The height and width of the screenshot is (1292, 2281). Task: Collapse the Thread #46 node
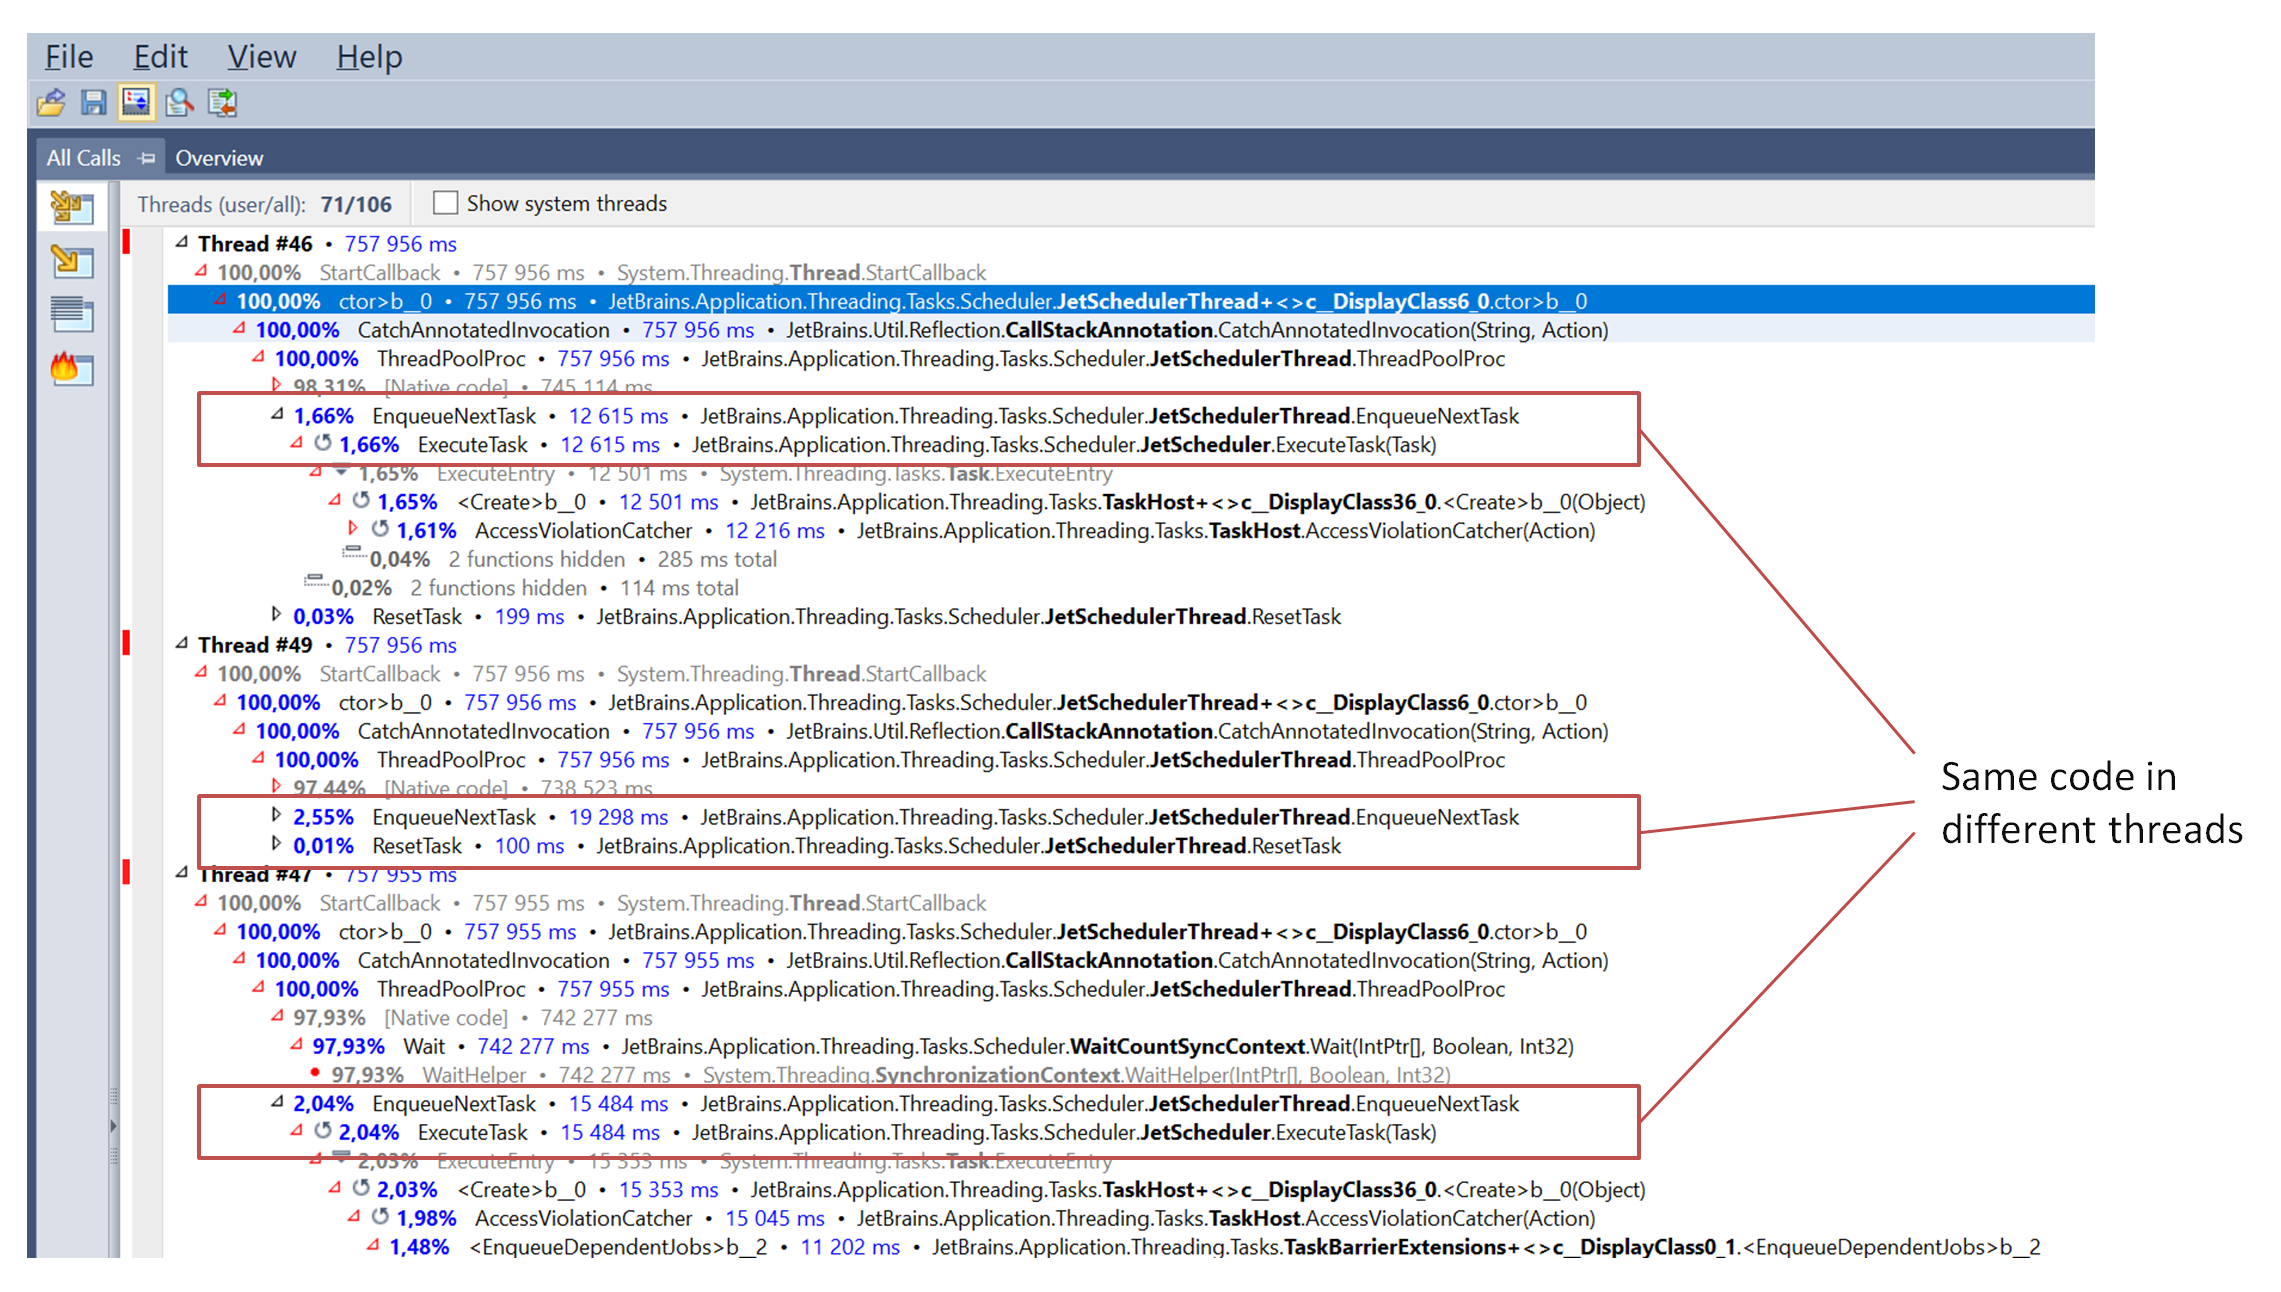tap(181, 243)
